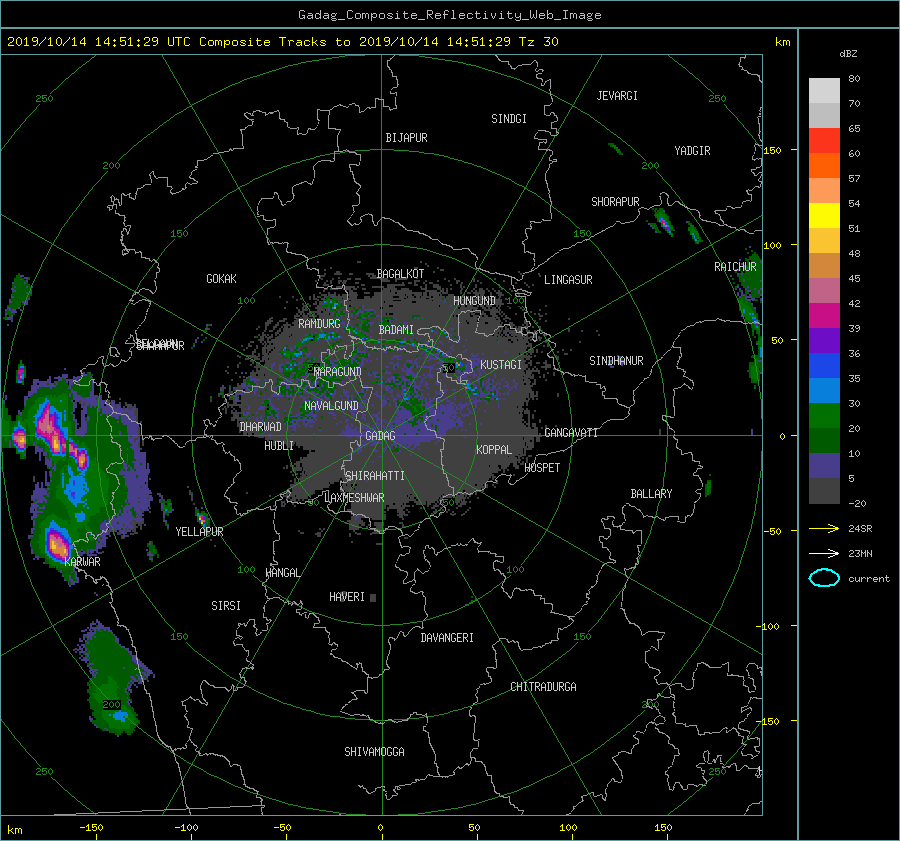Click the GANGAVATI city label
This screenshot has width=900, height=841.
(571, 433)
